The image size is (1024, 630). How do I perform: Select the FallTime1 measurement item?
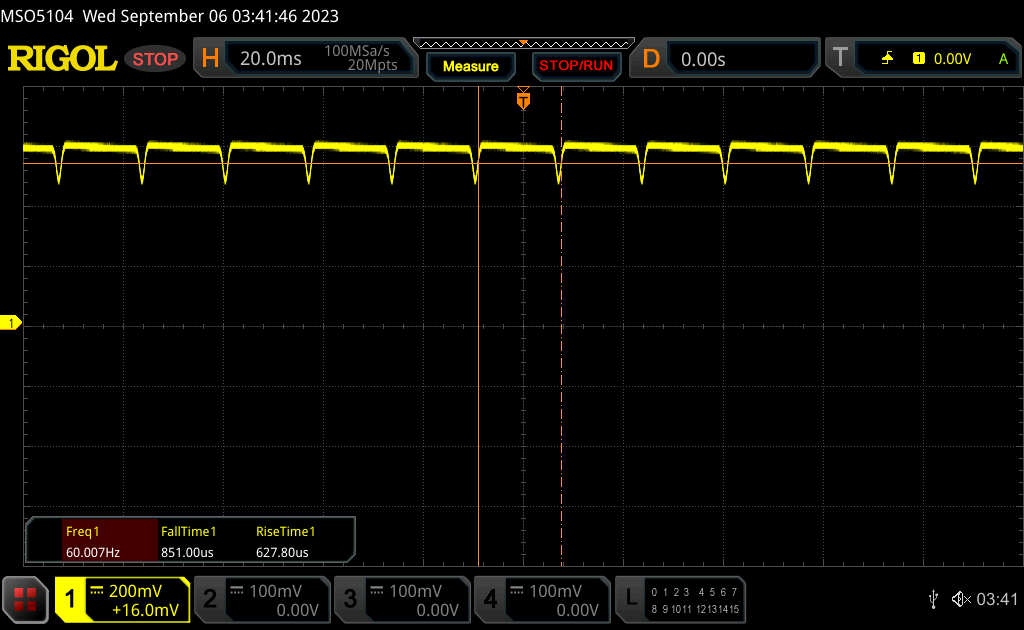pos(188,531)
